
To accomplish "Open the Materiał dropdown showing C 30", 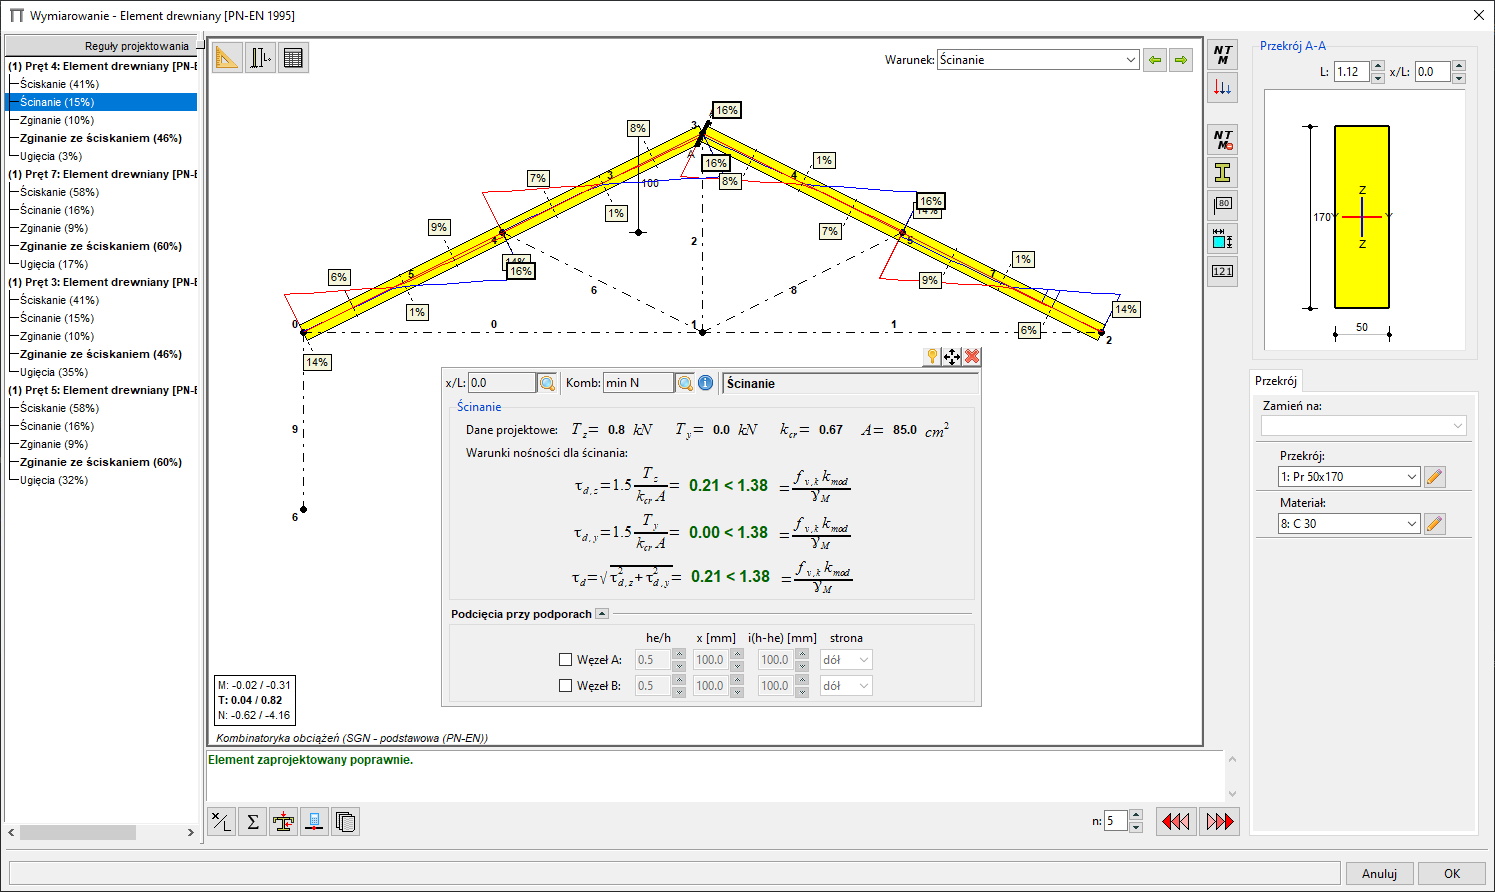I will pos(1348,524).
